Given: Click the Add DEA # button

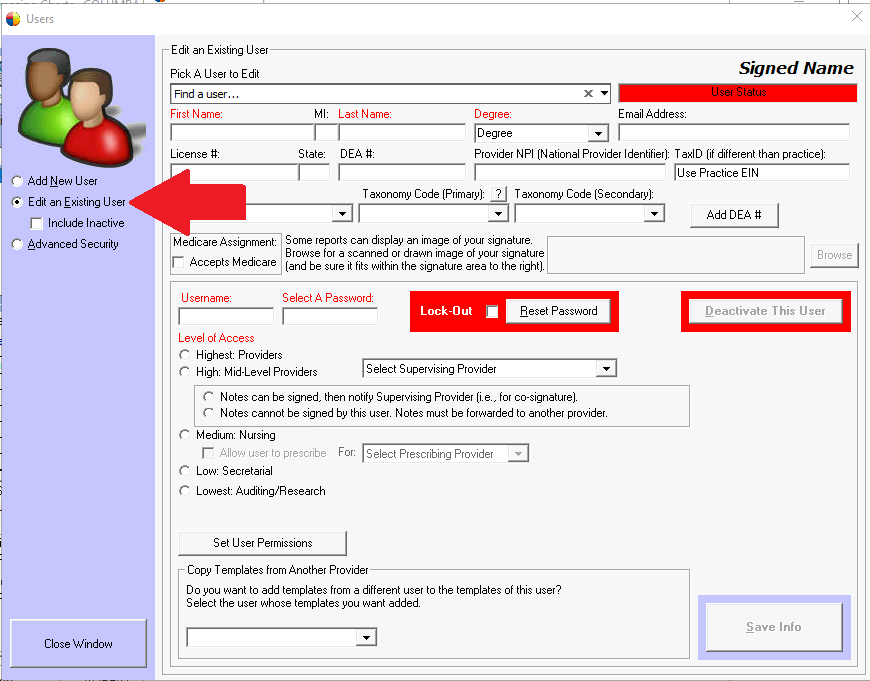Looking at the screenshot, I should pyautogui.click(x=734, y=215).
